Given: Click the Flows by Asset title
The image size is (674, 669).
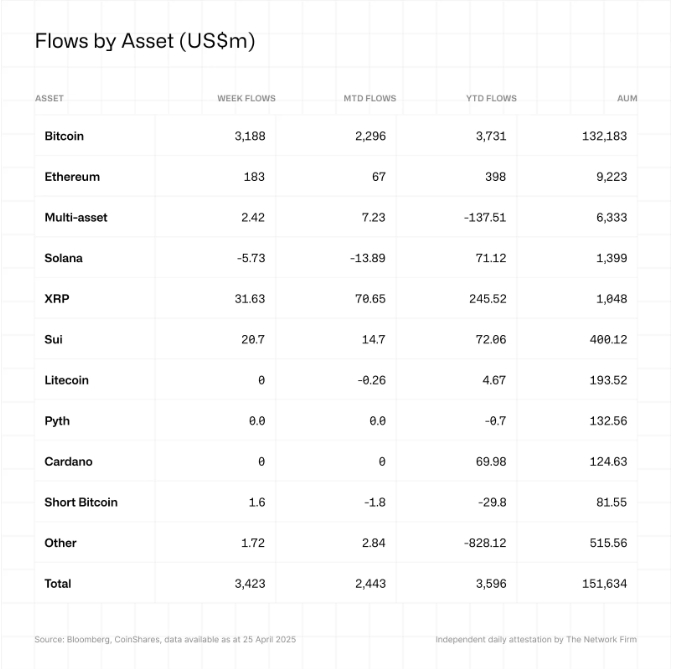Looking at the screenshot, I should (145, 41).
